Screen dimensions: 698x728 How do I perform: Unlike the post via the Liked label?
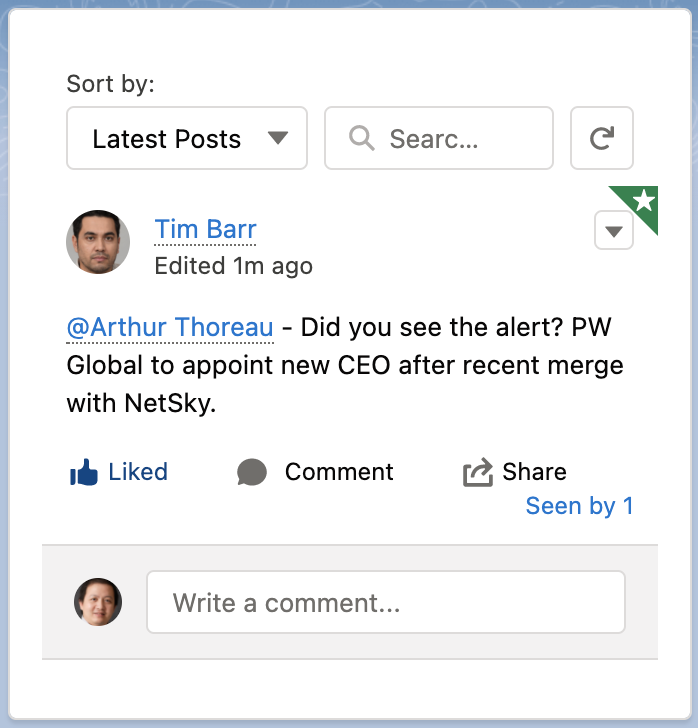click(x=138, y=472)
